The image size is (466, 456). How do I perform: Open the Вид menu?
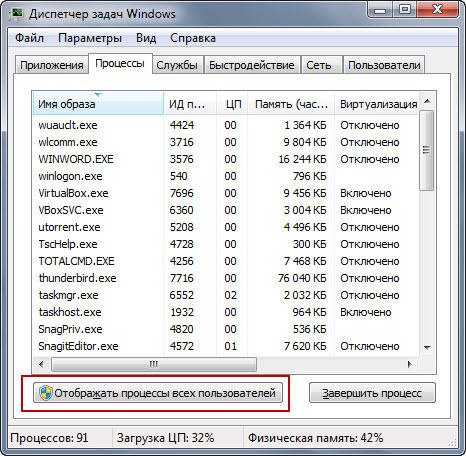[146, 38]
